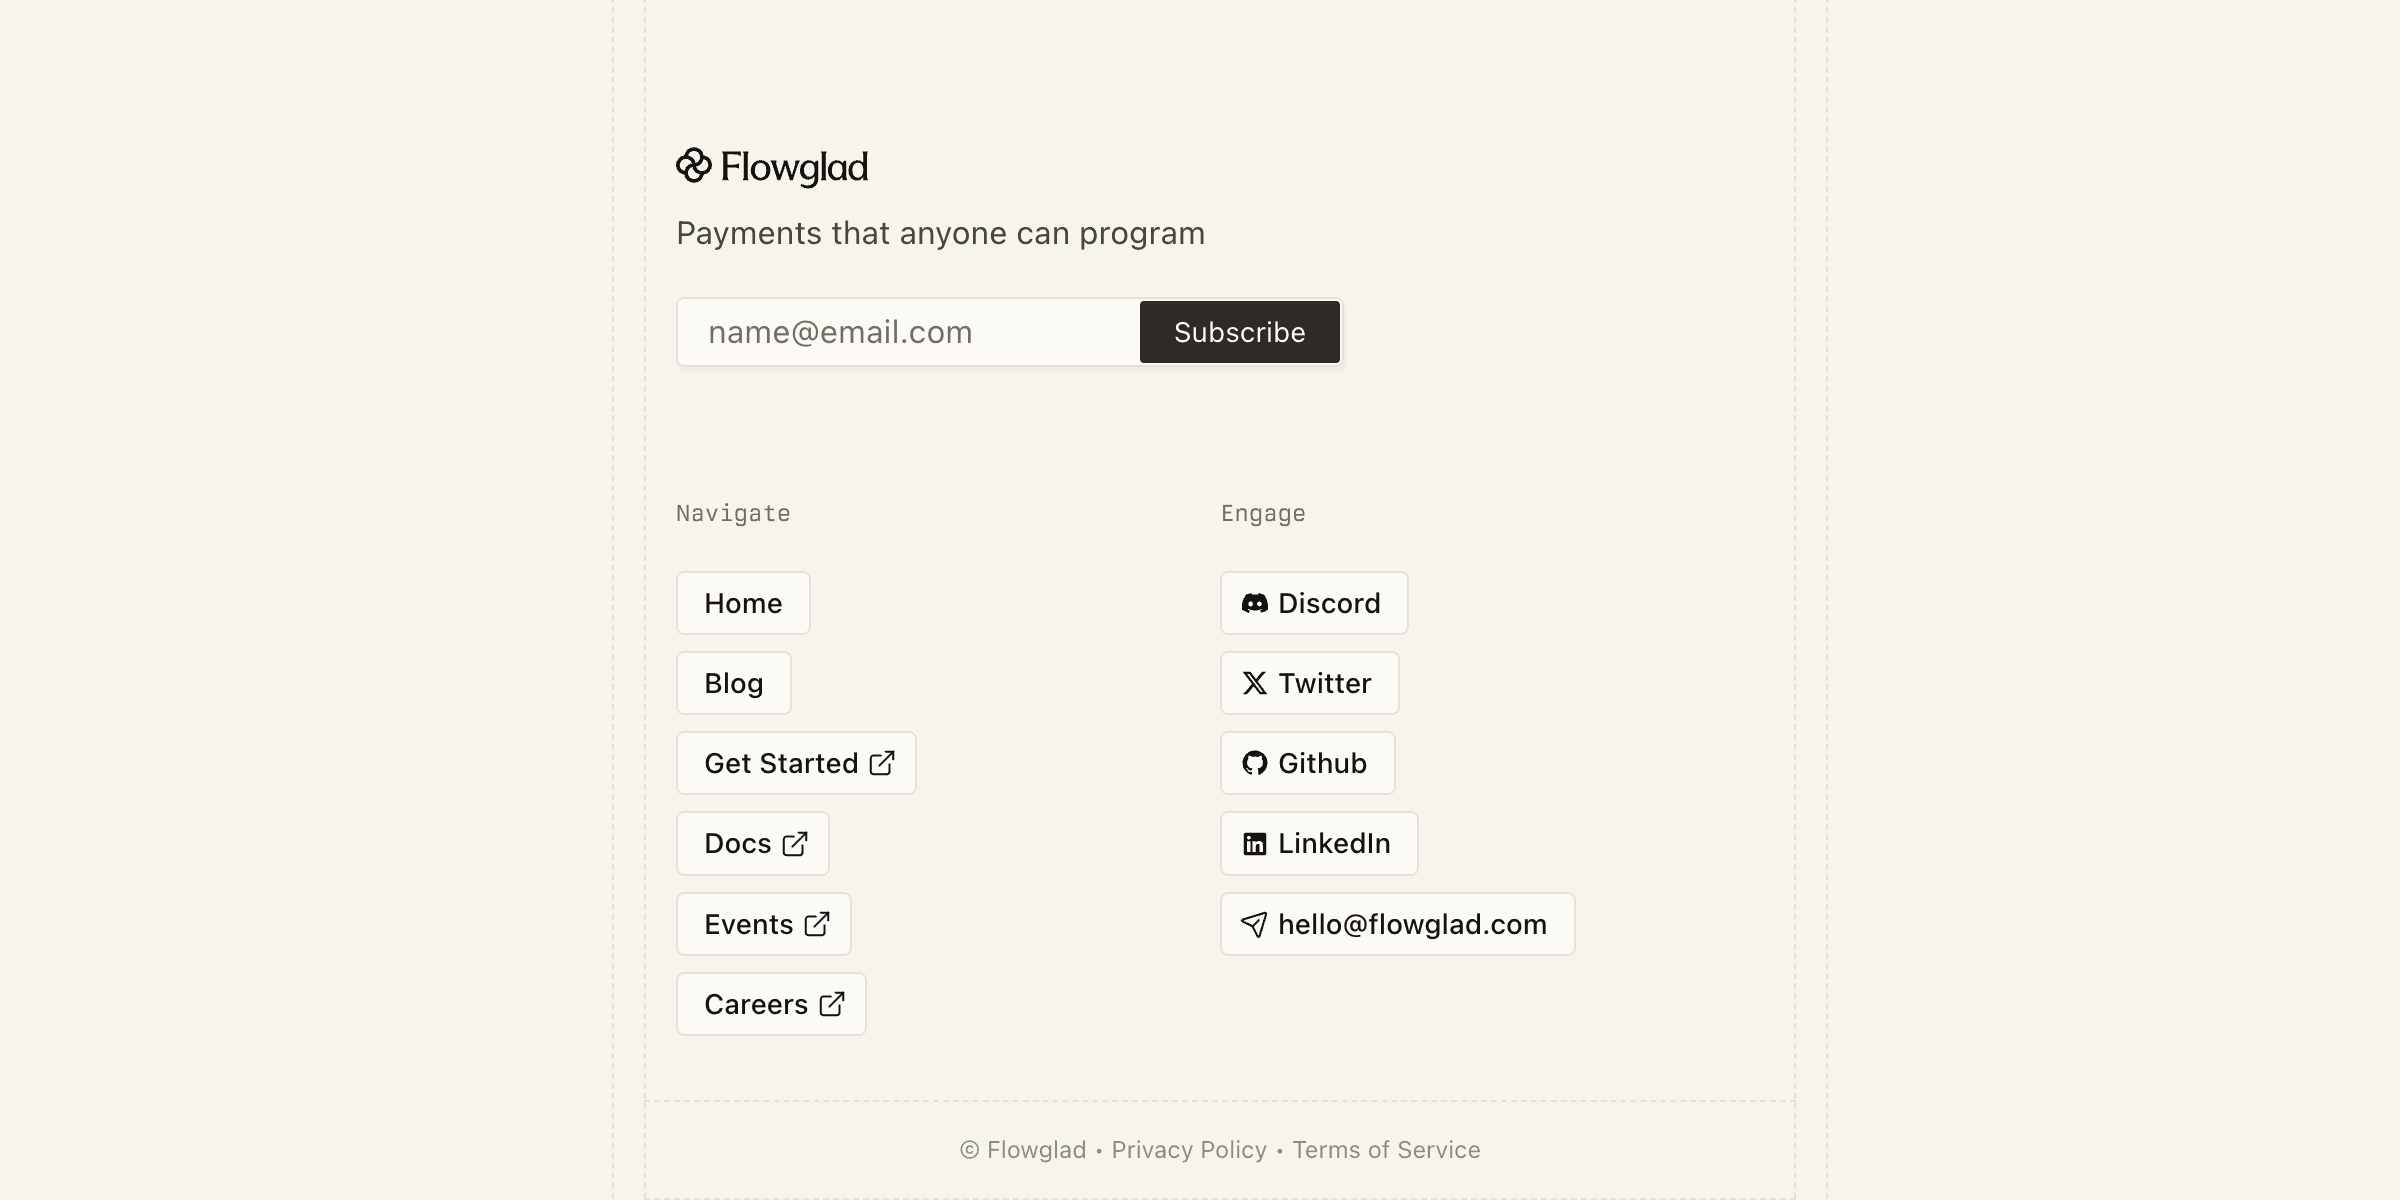Click the hello@flowglad.com email link
2400x1200 pixels.
[x=1412, y=924]
